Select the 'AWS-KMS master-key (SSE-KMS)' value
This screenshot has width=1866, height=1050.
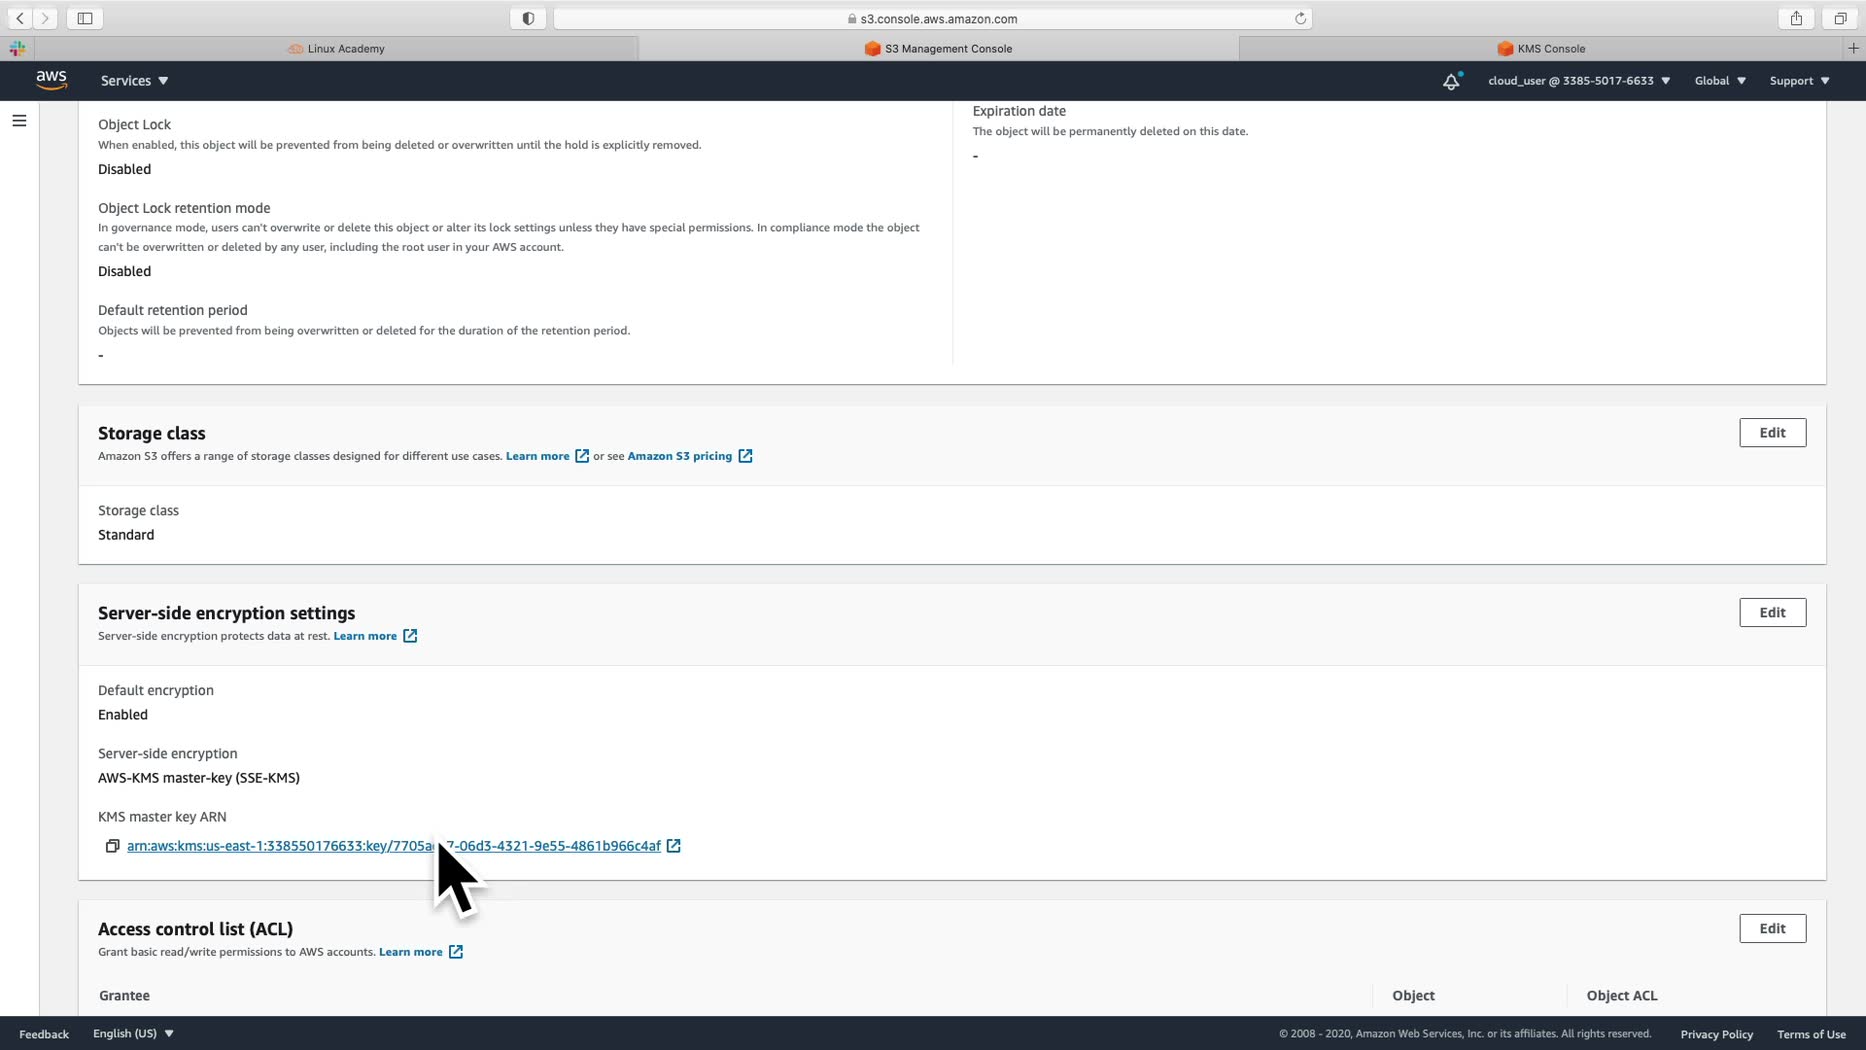(x=199, y=778)
